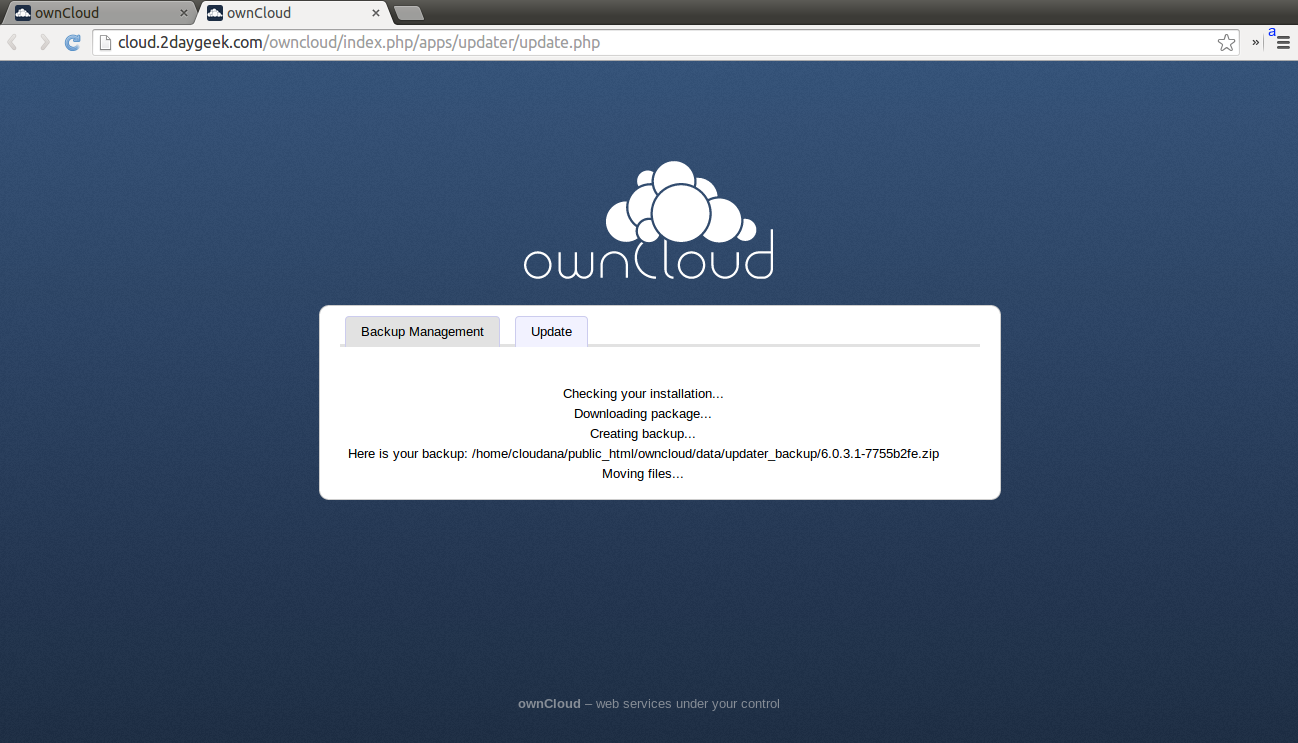1298x743 pixels.
Task: Click the browser back arrow
Action: pyautogui.click(x=14, y=42)
